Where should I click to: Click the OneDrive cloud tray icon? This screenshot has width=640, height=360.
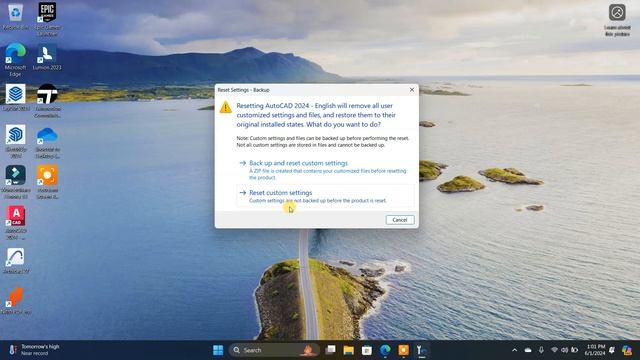(x=528, y=350)
